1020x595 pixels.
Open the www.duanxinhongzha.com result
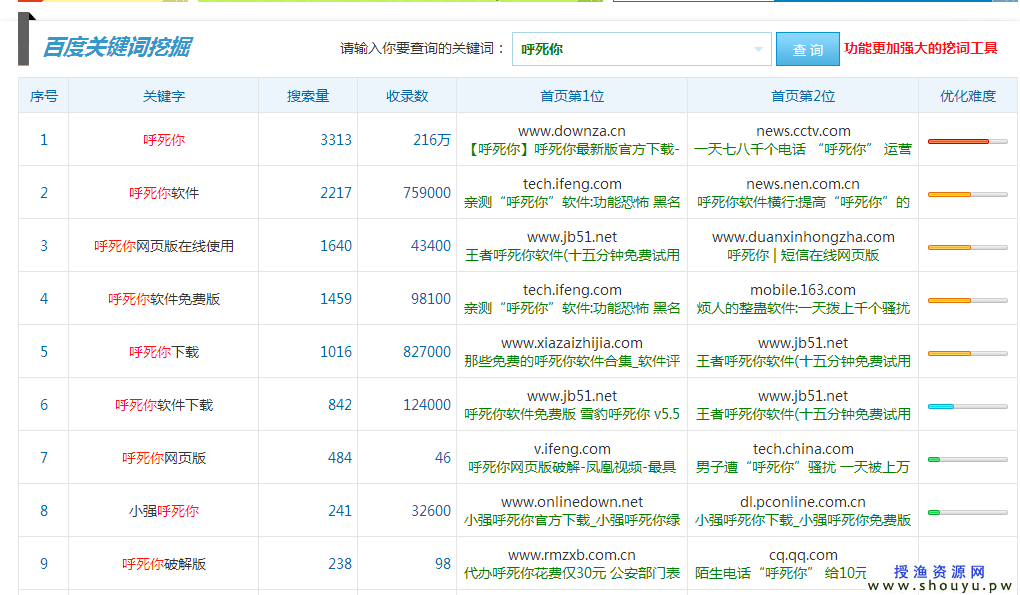click(803, 237)
